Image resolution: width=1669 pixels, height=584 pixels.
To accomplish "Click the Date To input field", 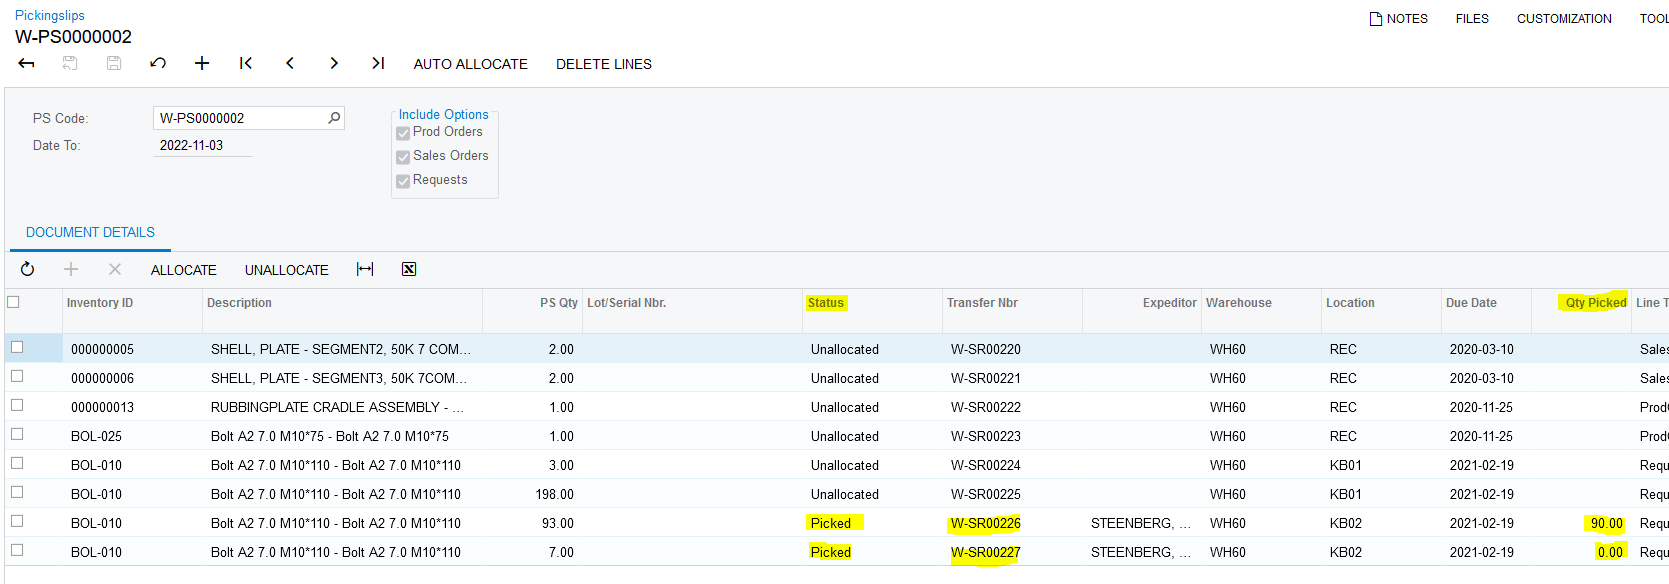I will tap(203, 146).
